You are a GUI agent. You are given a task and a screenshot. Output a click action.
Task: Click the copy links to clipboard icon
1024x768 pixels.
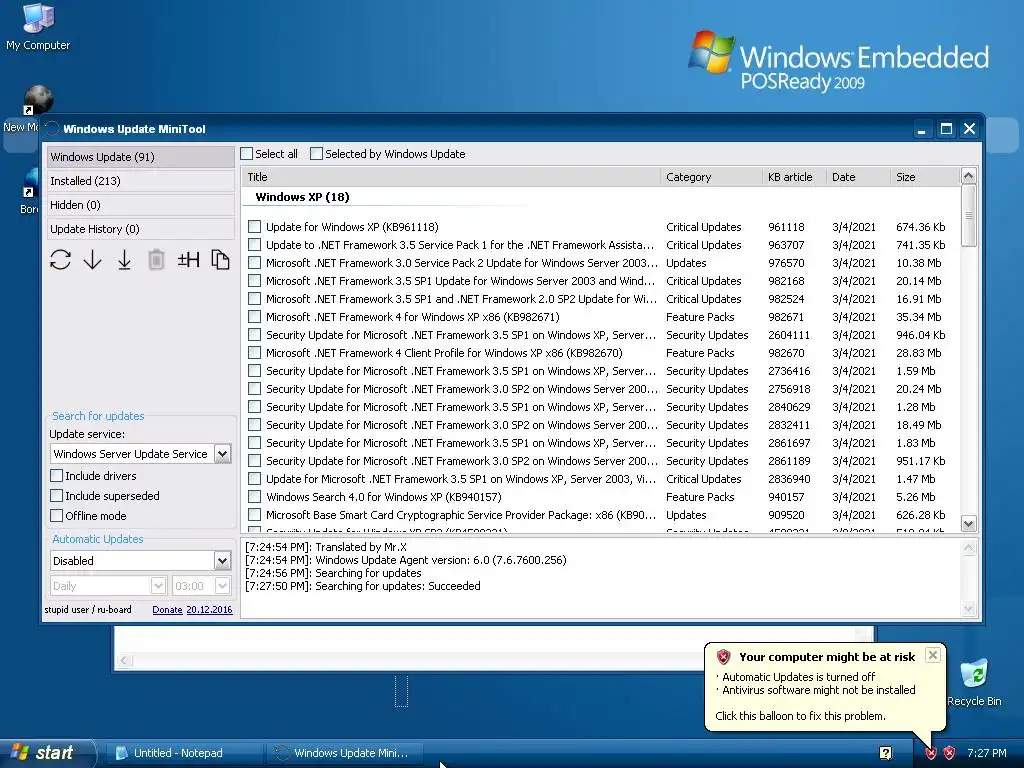click(220, 260)
